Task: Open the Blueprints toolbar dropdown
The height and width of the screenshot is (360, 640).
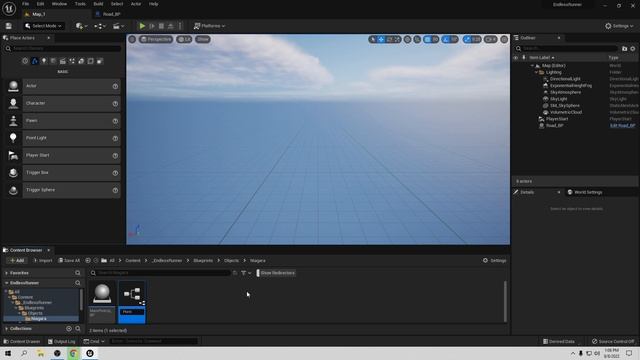Action: tap(100, 26)
